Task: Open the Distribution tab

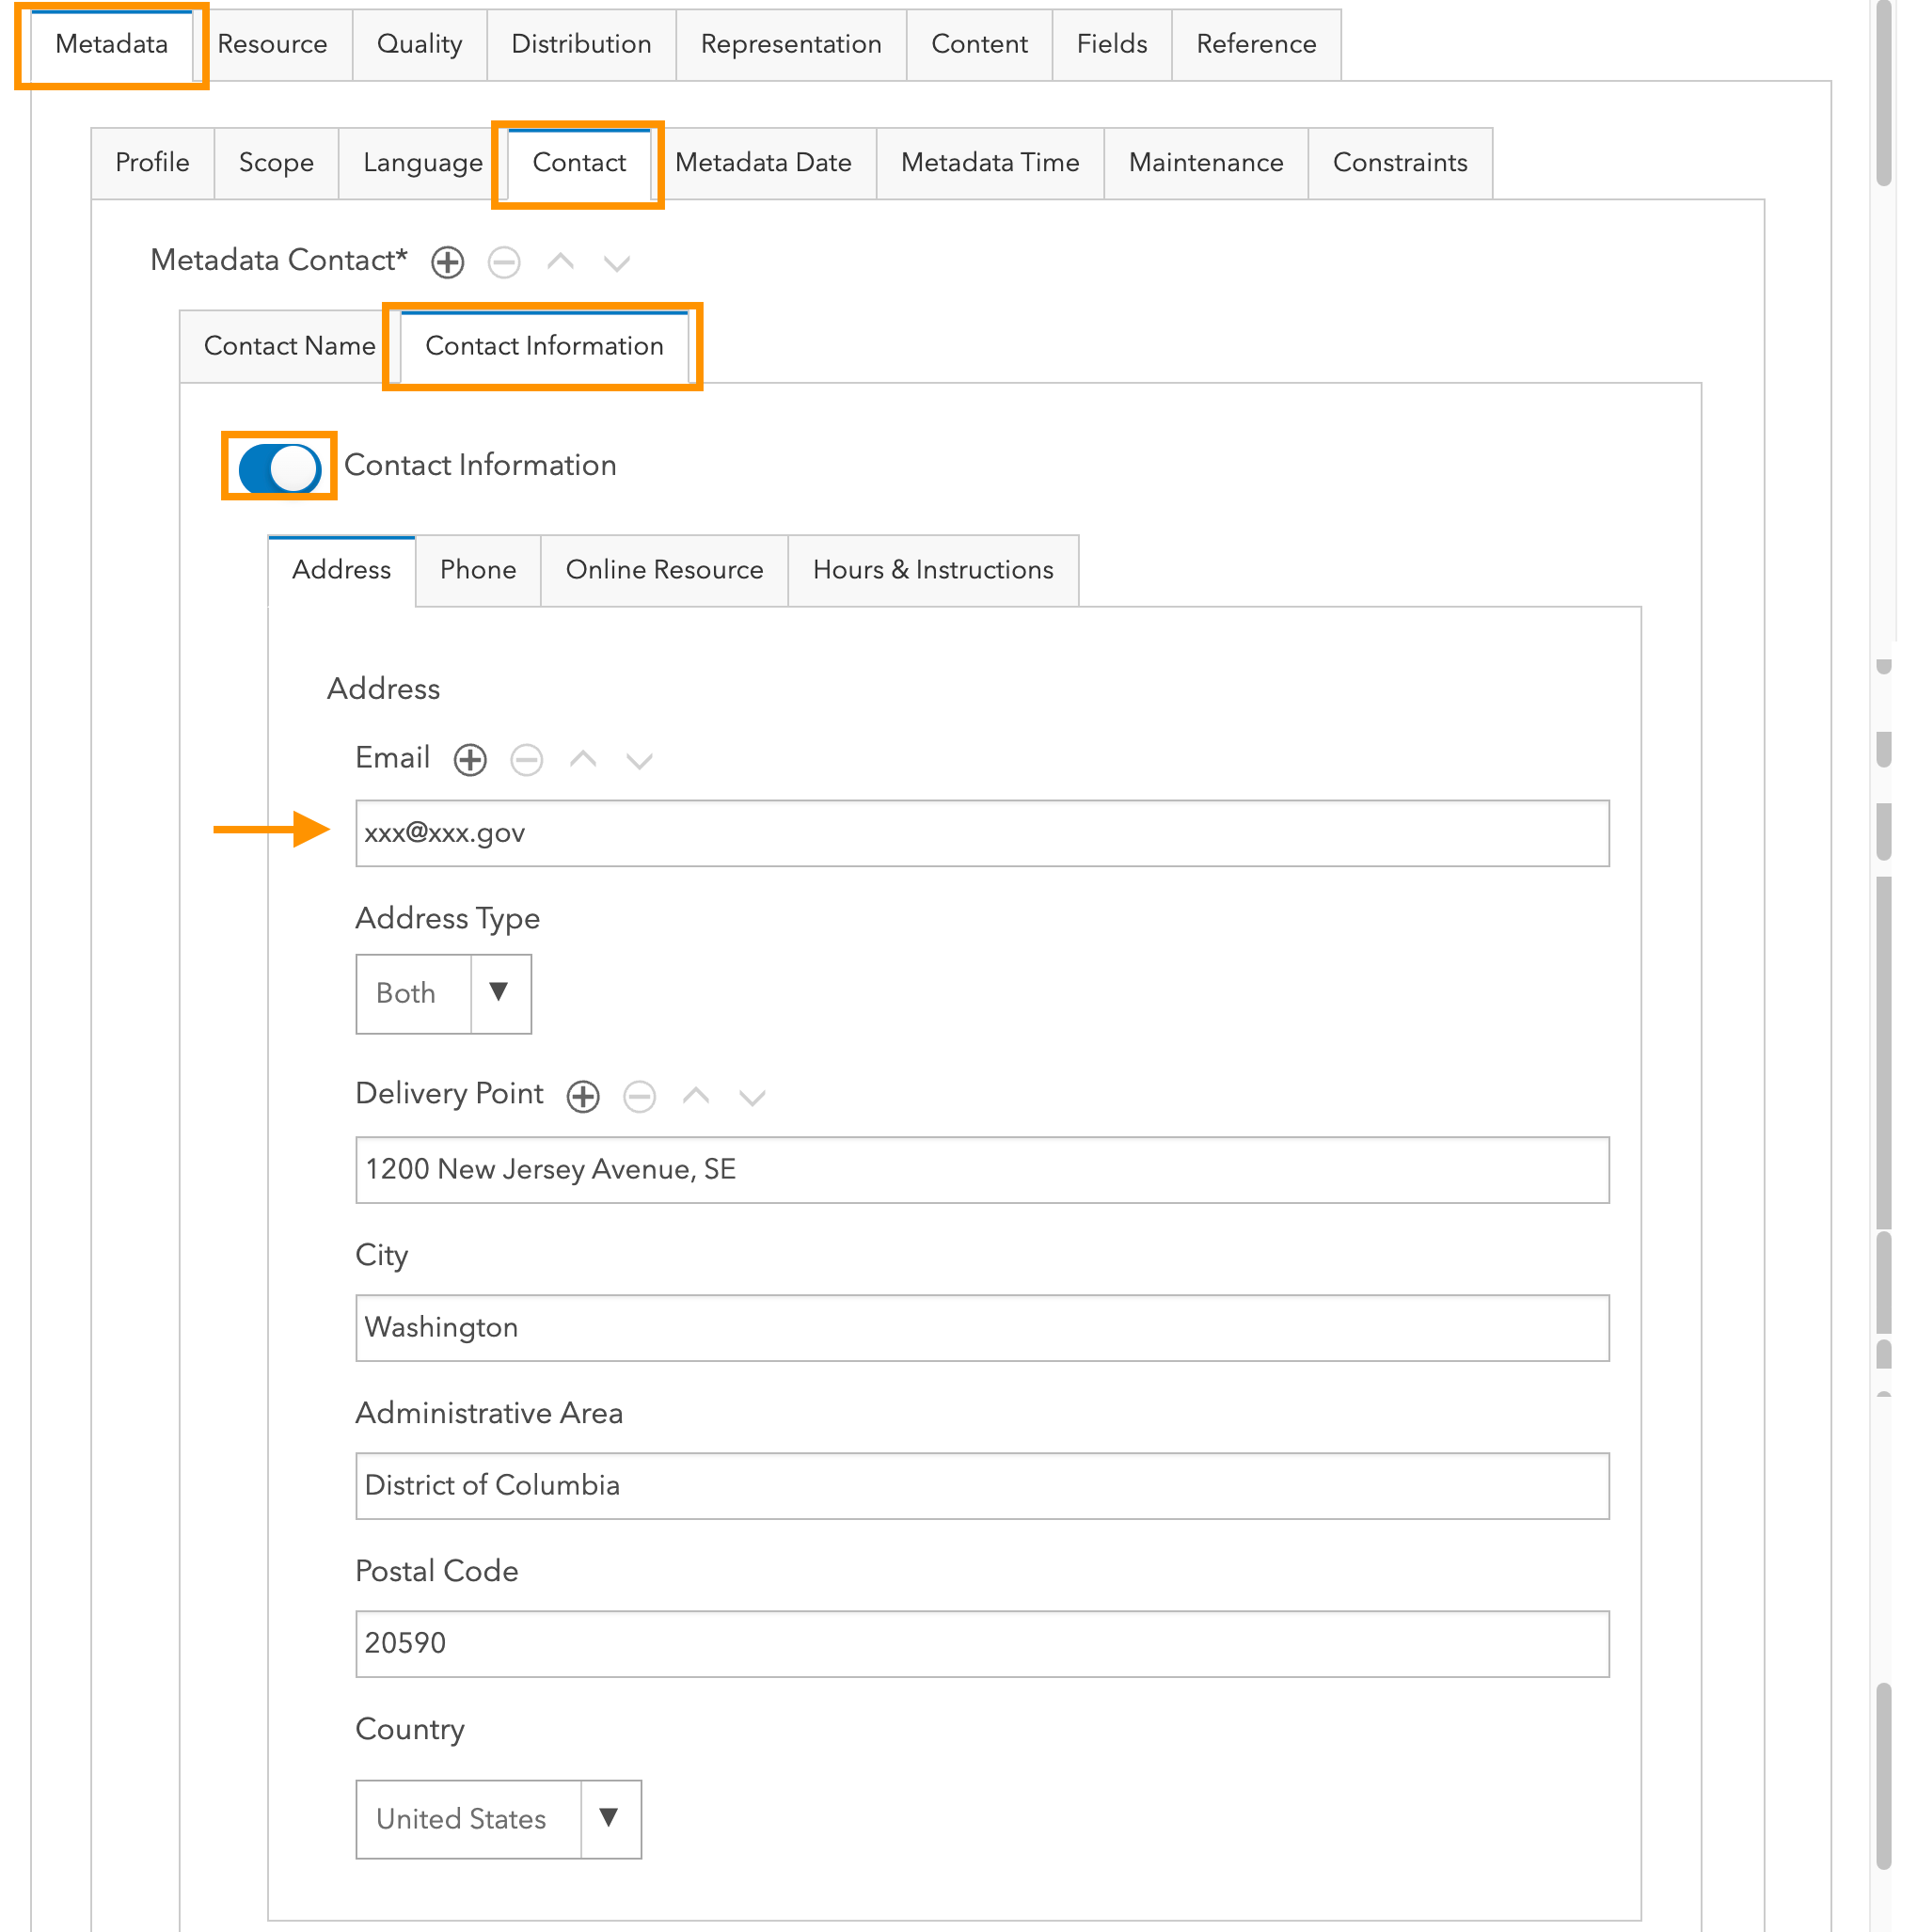Action: [581, 44]
